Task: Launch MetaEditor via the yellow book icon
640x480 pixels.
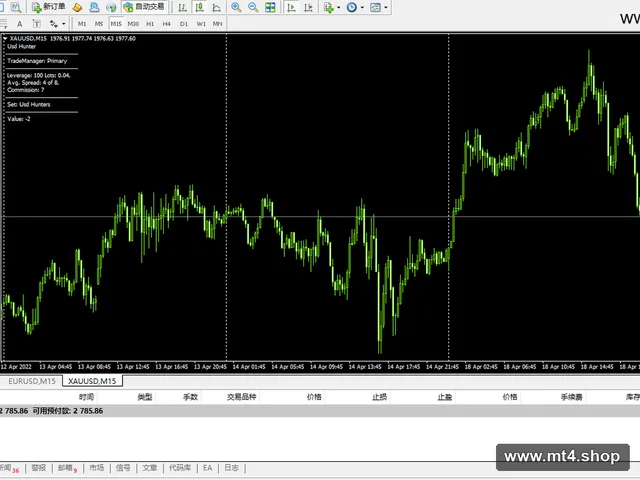Action: pos(77,7)
